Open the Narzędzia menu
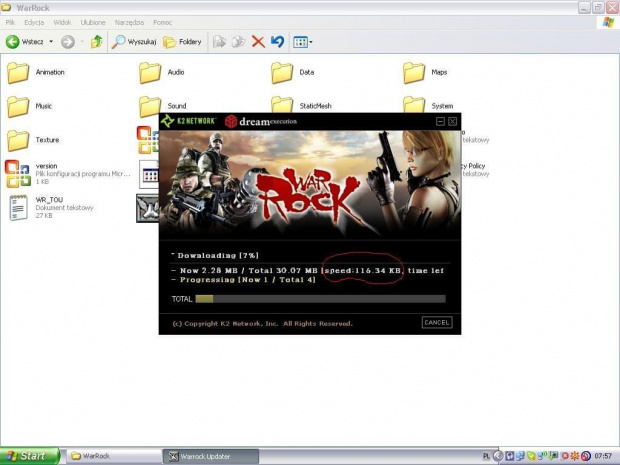The image size is (620, 465). [x=130, y=22]
